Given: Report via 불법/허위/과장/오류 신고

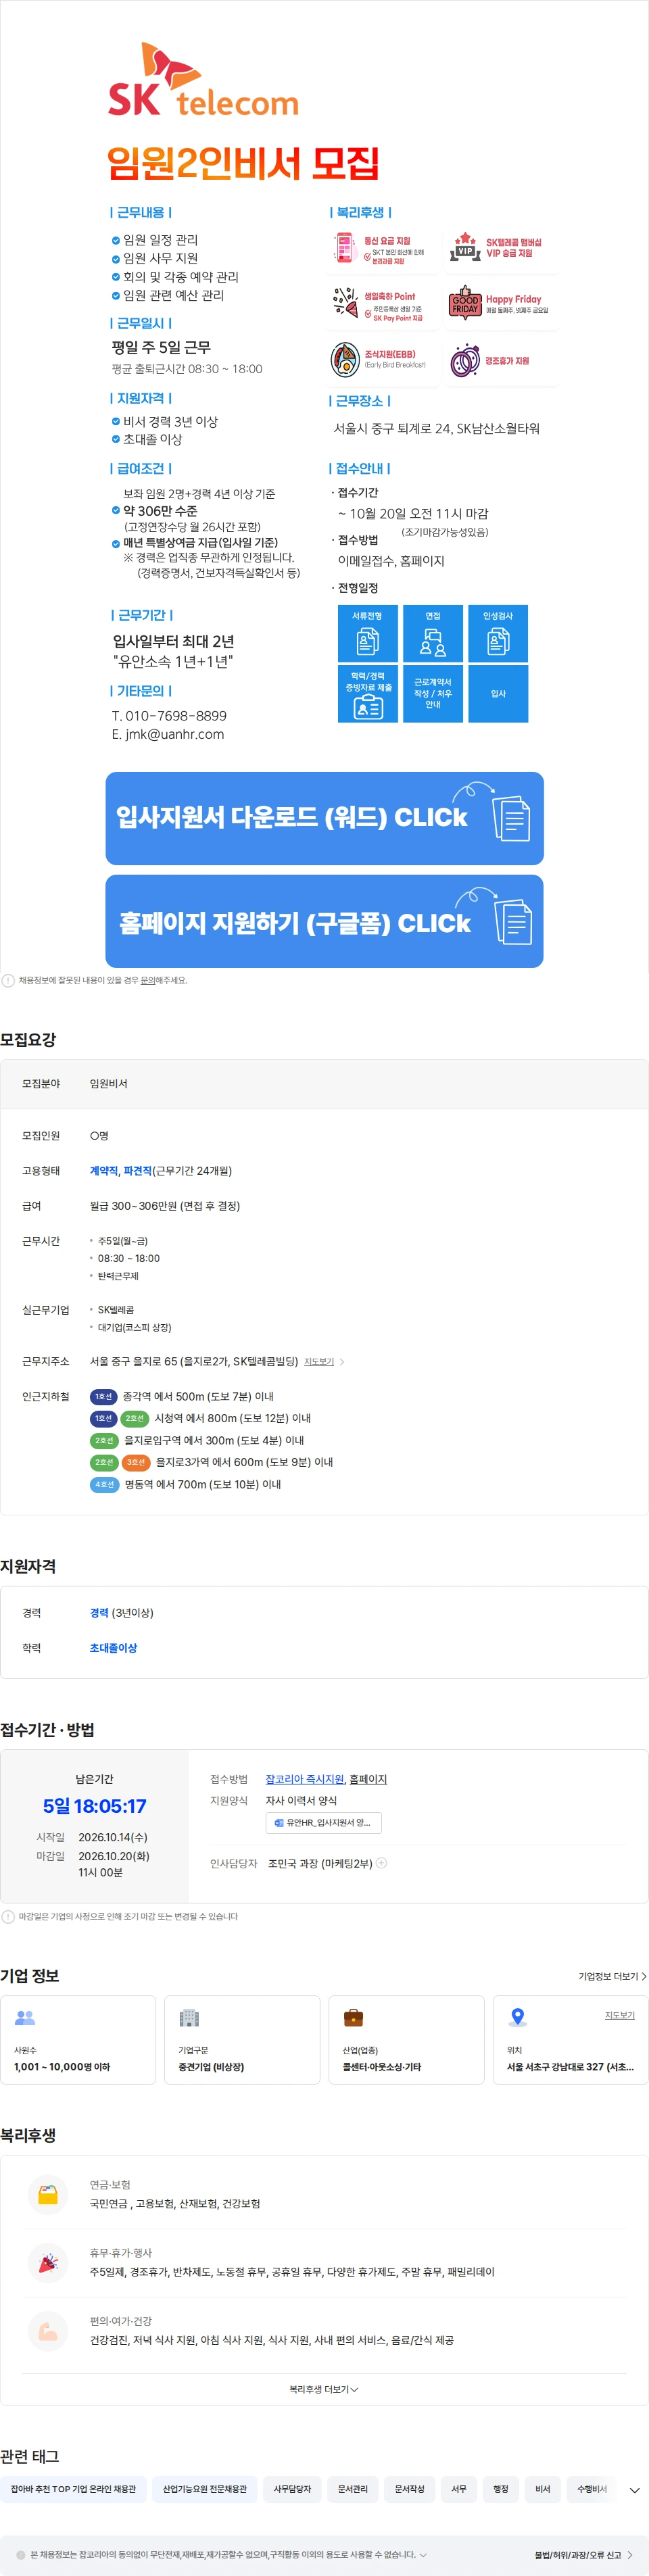Looking at the screenshot, I should coord(583,2555).
